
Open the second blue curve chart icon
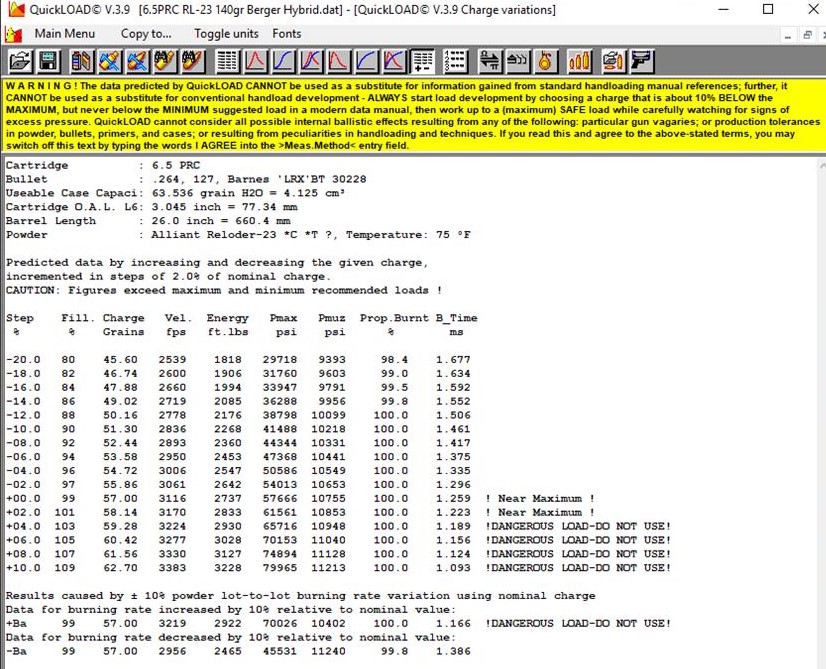point(366,61)
